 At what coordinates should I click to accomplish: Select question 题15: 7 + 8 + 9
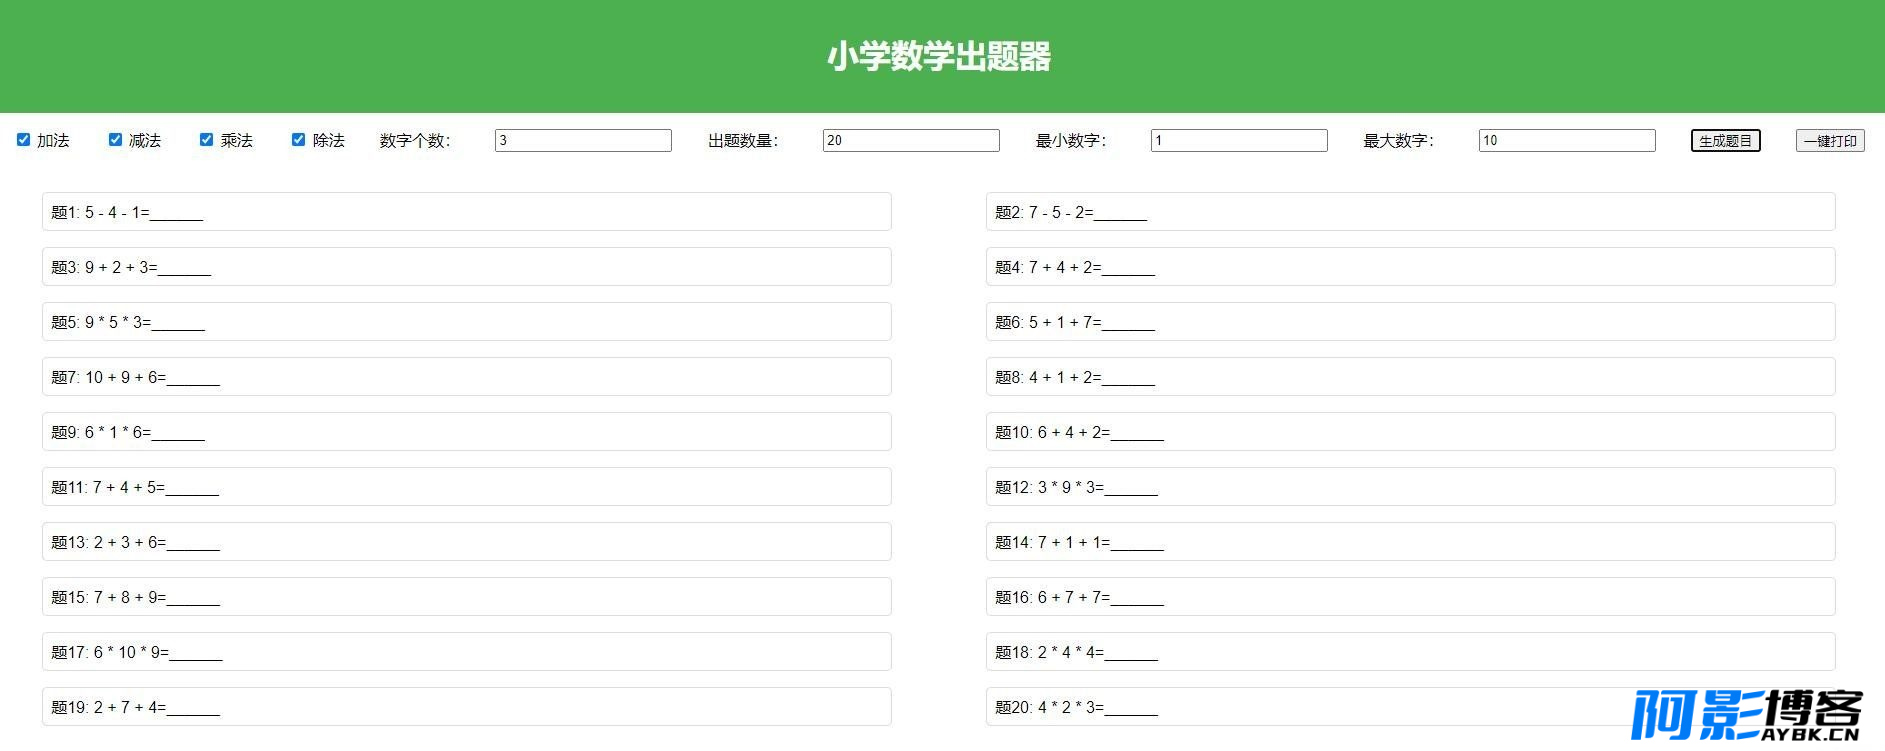point(467,597)
